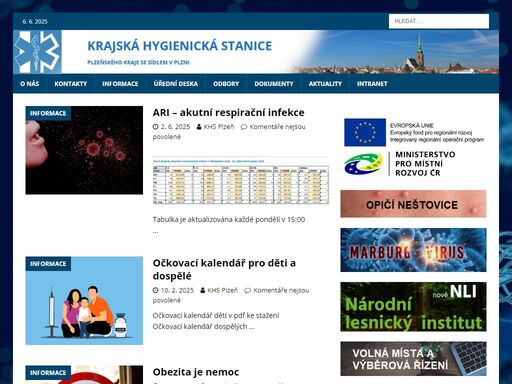This screenshot has height=384, width=512.
Task: Open the family vaccination thumbnail image
Action: 84,300
